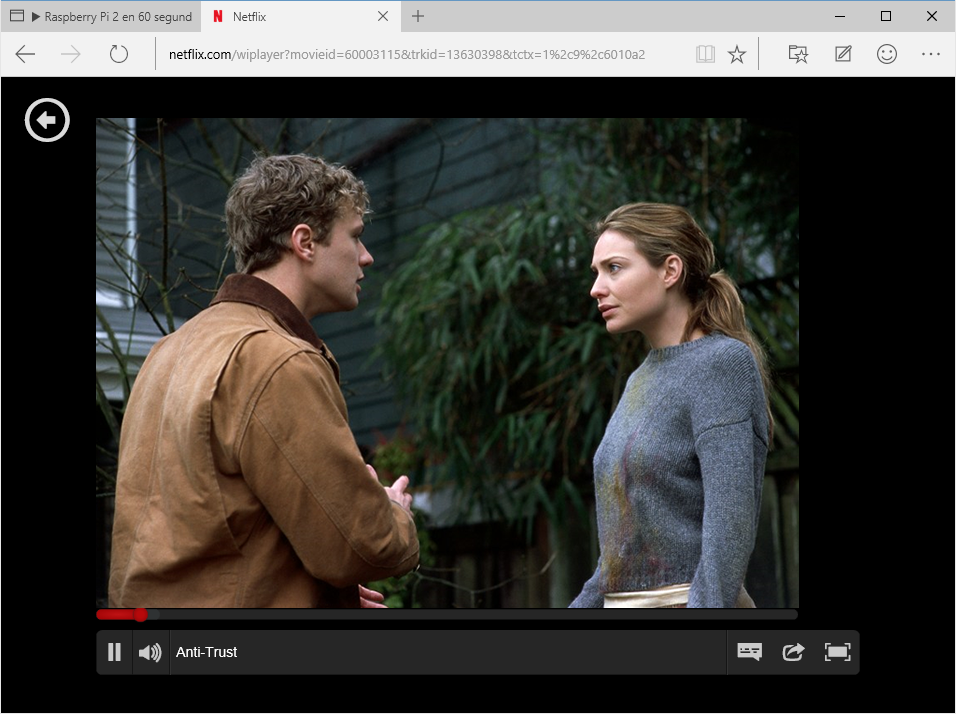This screenshot has width=956, height=714.
Task: Share this movie with the arrow icon
Action: pos(793,652)
